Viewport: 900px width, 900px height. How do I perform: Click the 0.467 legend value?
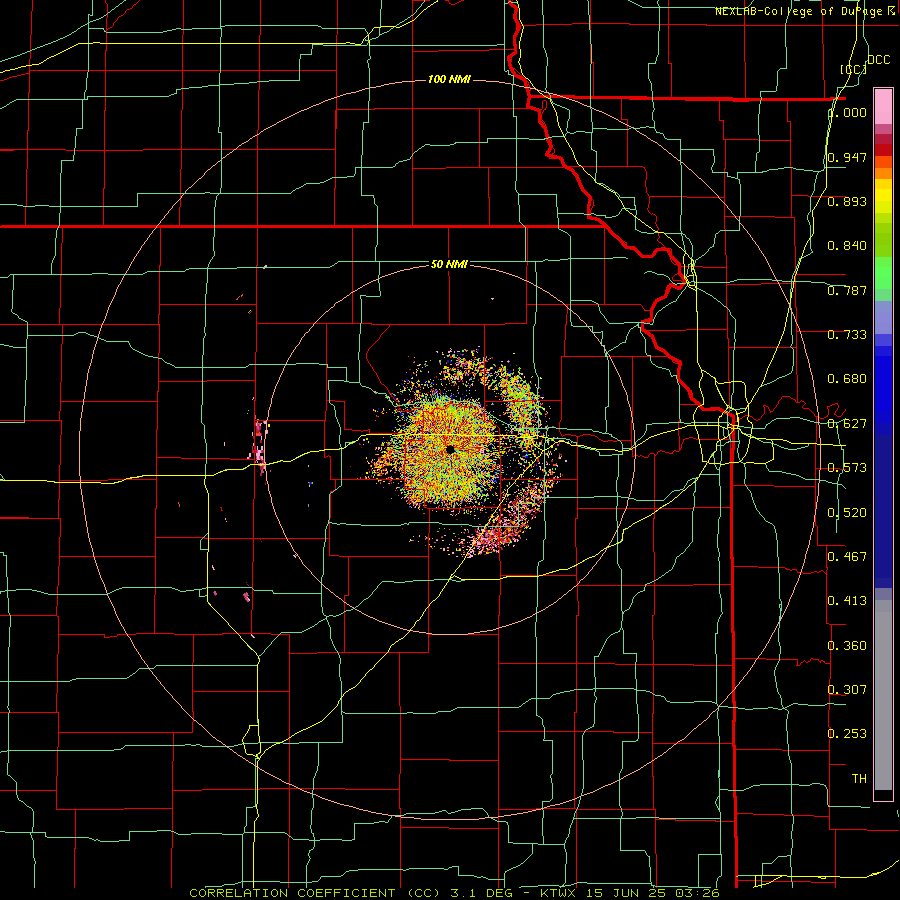coord(847,557)
